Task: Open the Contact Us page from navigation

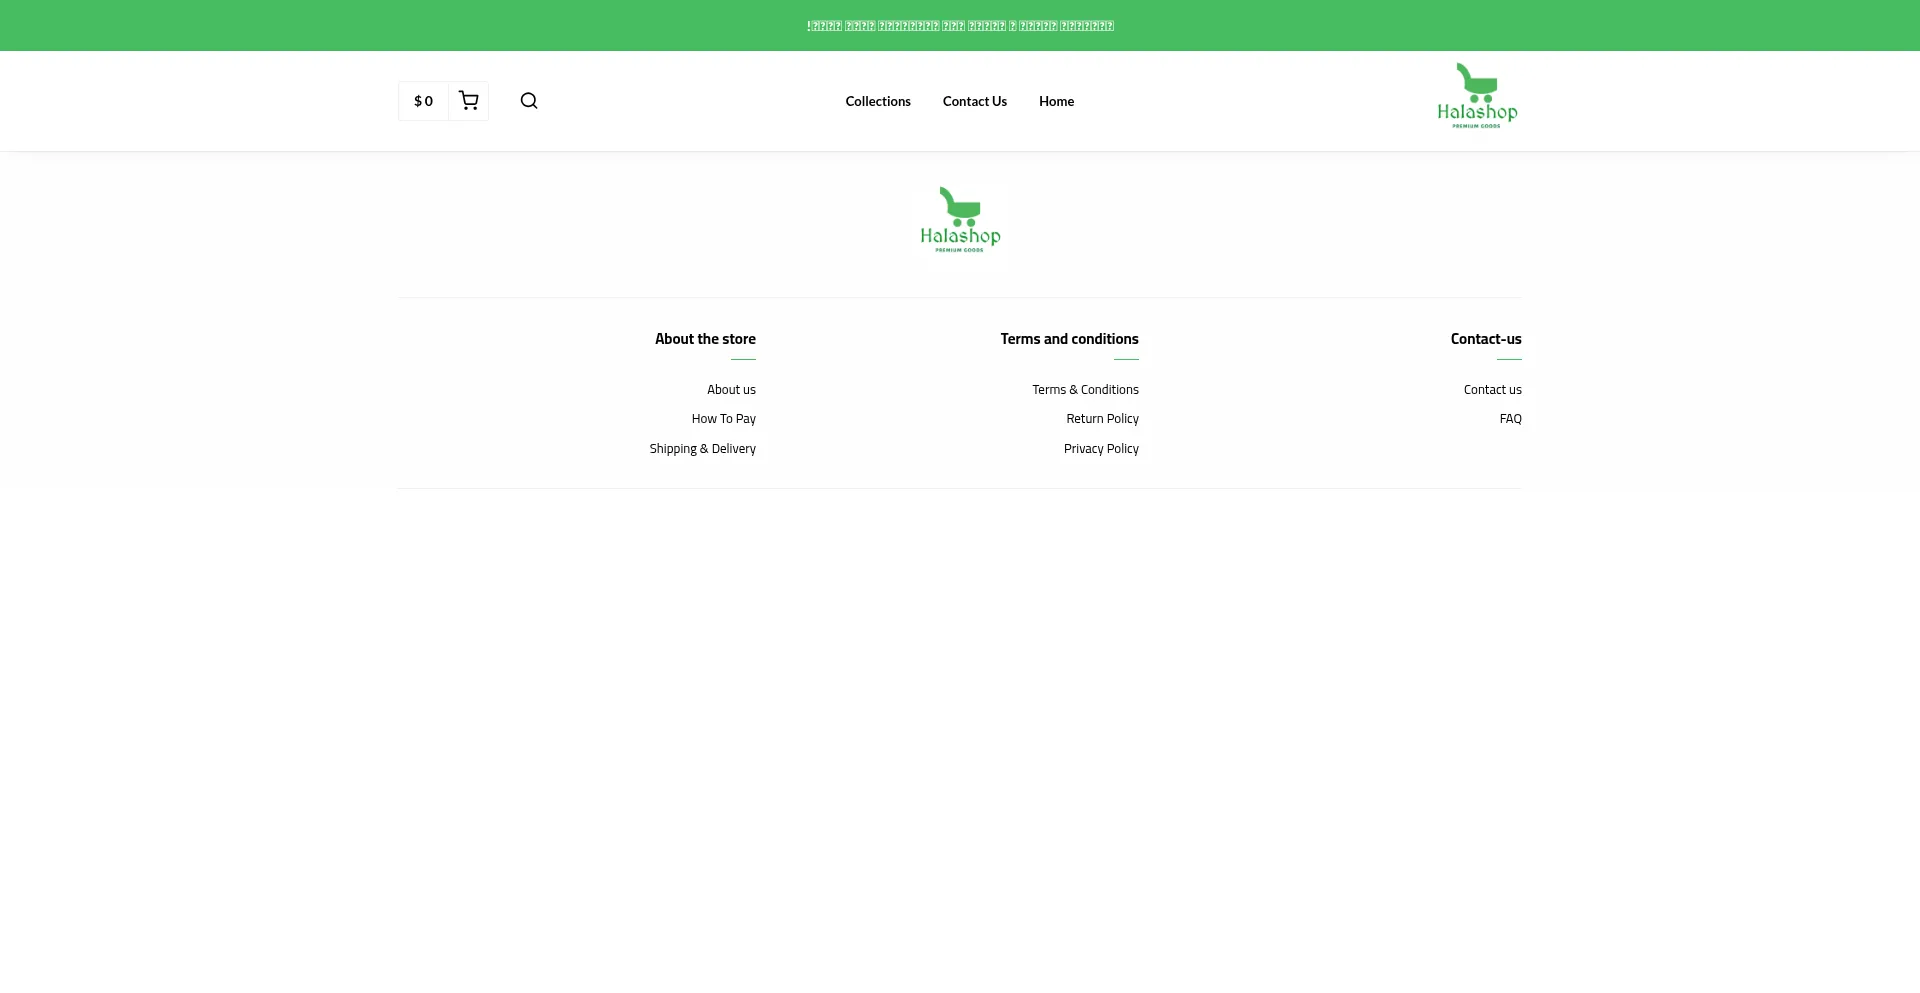Action: pos(974,100)
